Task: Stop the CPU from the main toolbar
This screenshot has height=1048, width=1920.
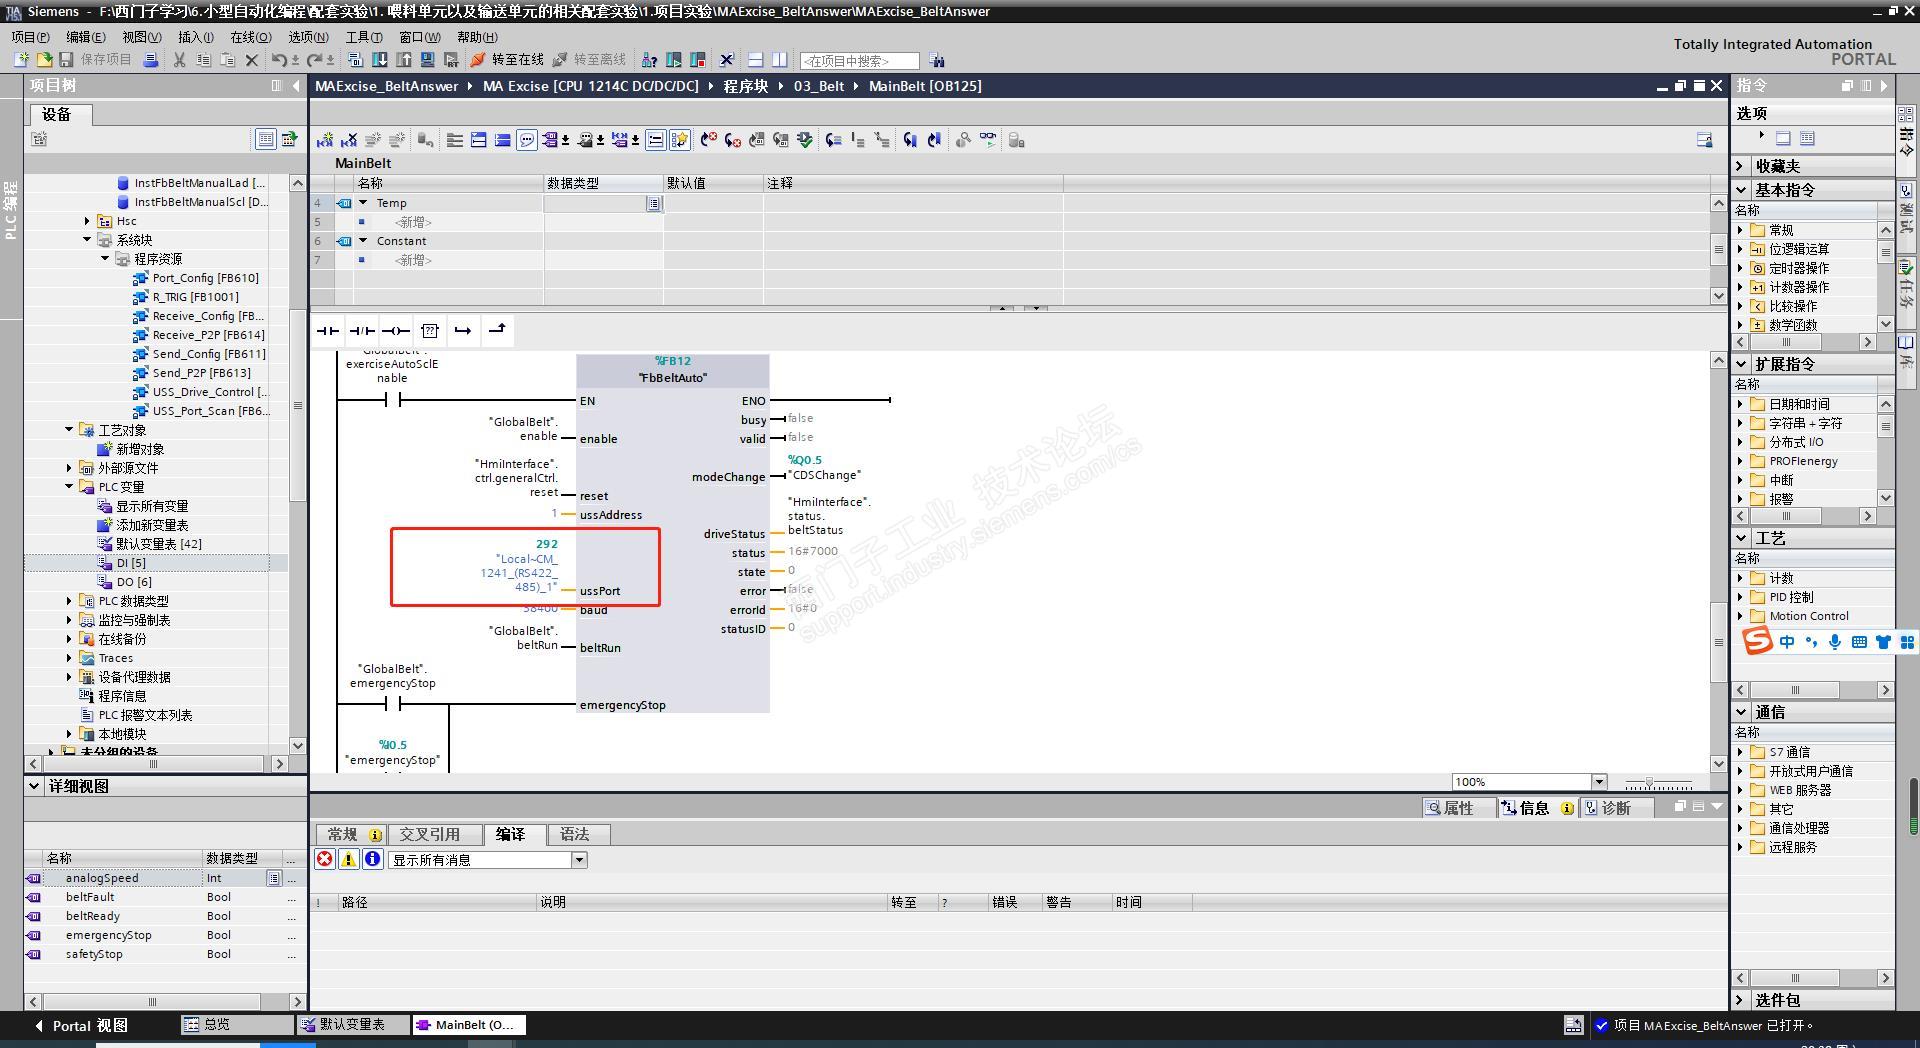Action: coord(698,60)
